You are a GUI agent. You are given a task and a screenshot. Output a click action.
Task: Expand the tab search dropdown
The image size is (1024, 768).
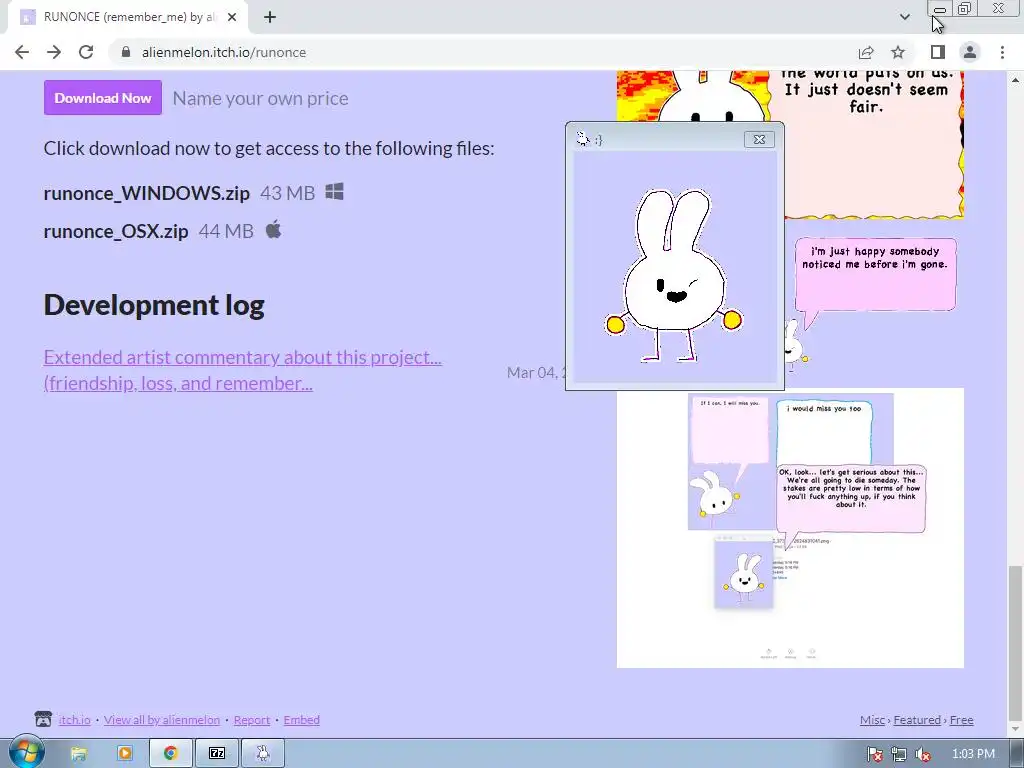coord(904,17)
